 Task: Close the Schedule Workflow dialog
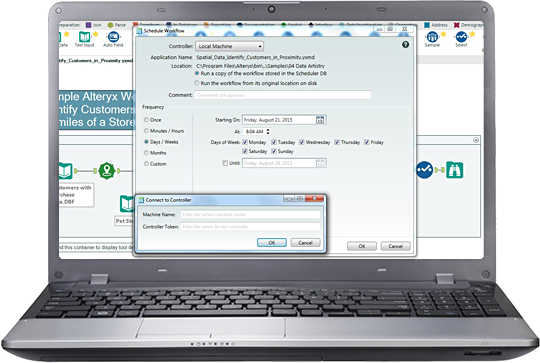pos(405,29)
